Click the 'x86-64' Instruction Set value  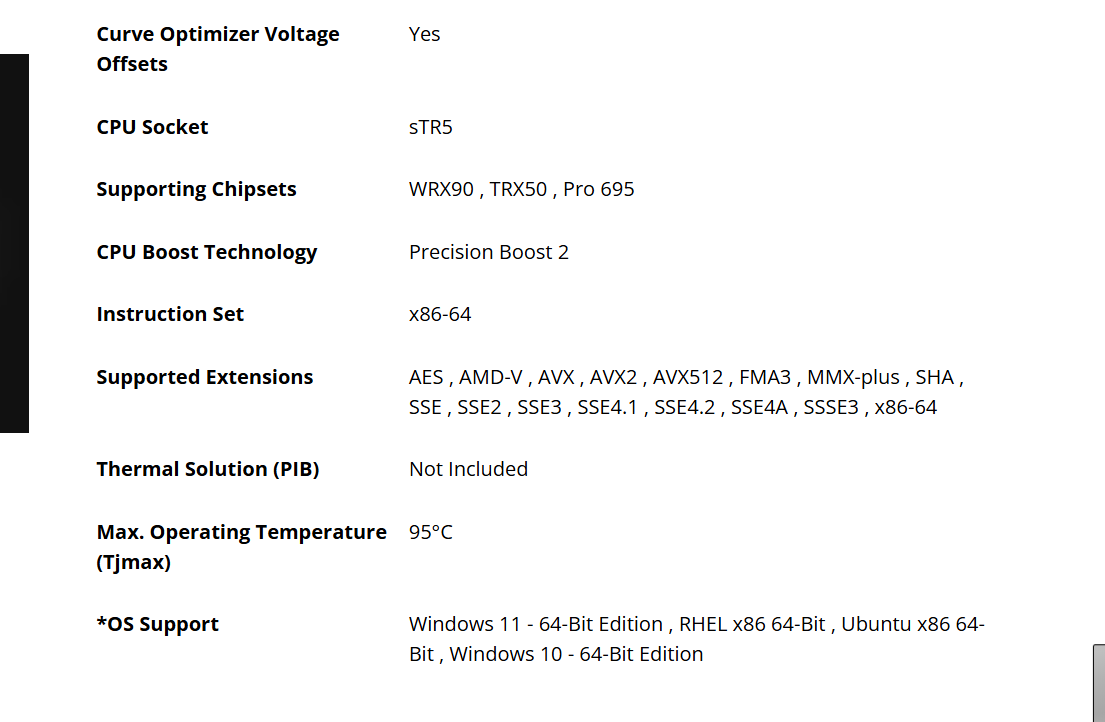pos(440,314)
